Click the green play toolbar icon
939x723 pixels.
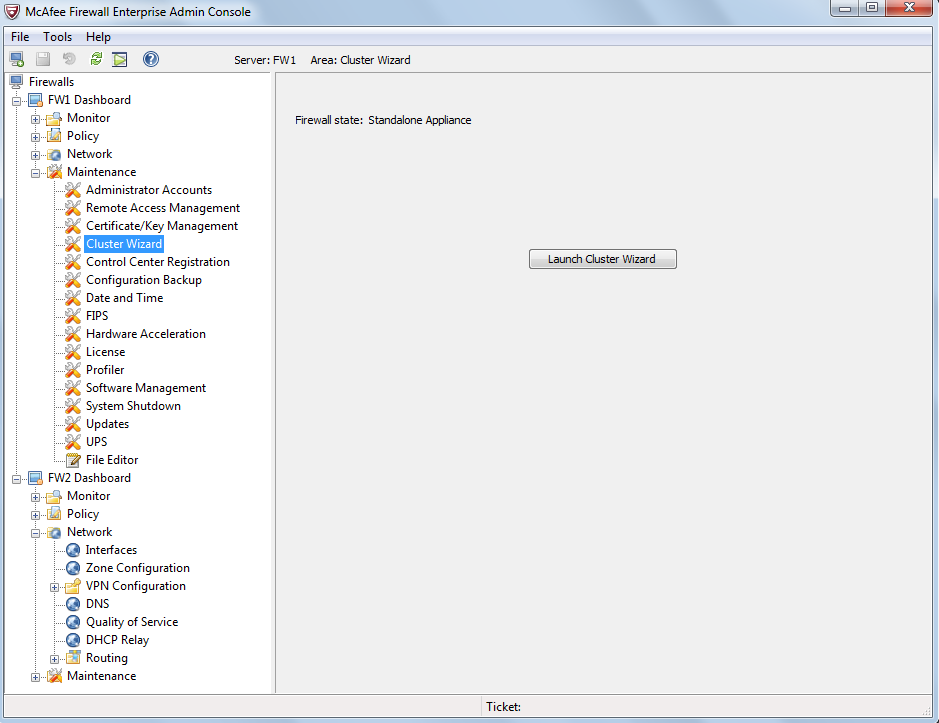coord(120,59)
